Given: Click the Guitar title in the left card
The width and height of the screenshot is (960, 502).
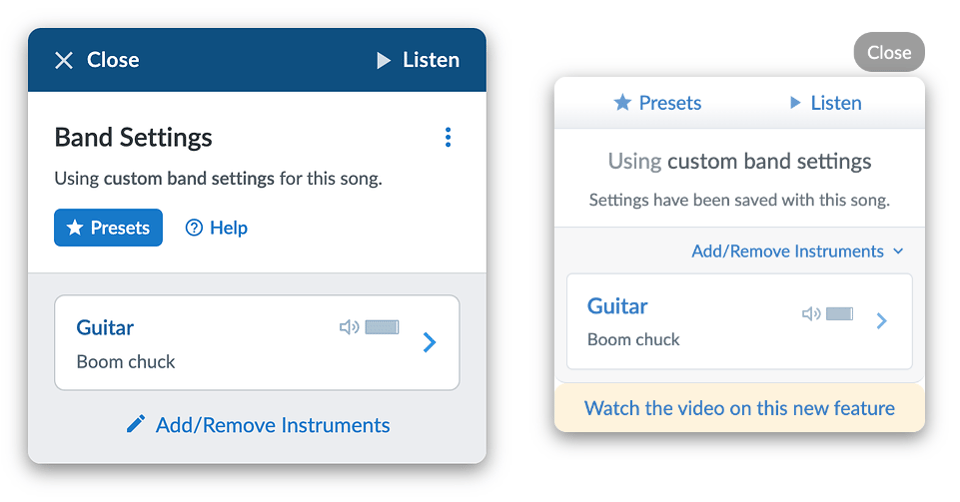Looking at the screenshot, I should coord(105,327).
